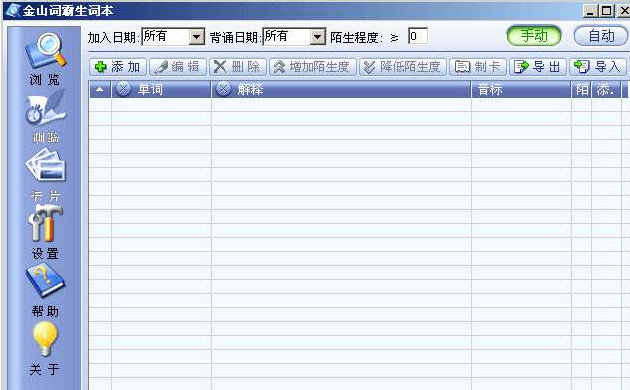Open the 卡片 cards icon
630x390 pixels.
click(x=45, y=165)
